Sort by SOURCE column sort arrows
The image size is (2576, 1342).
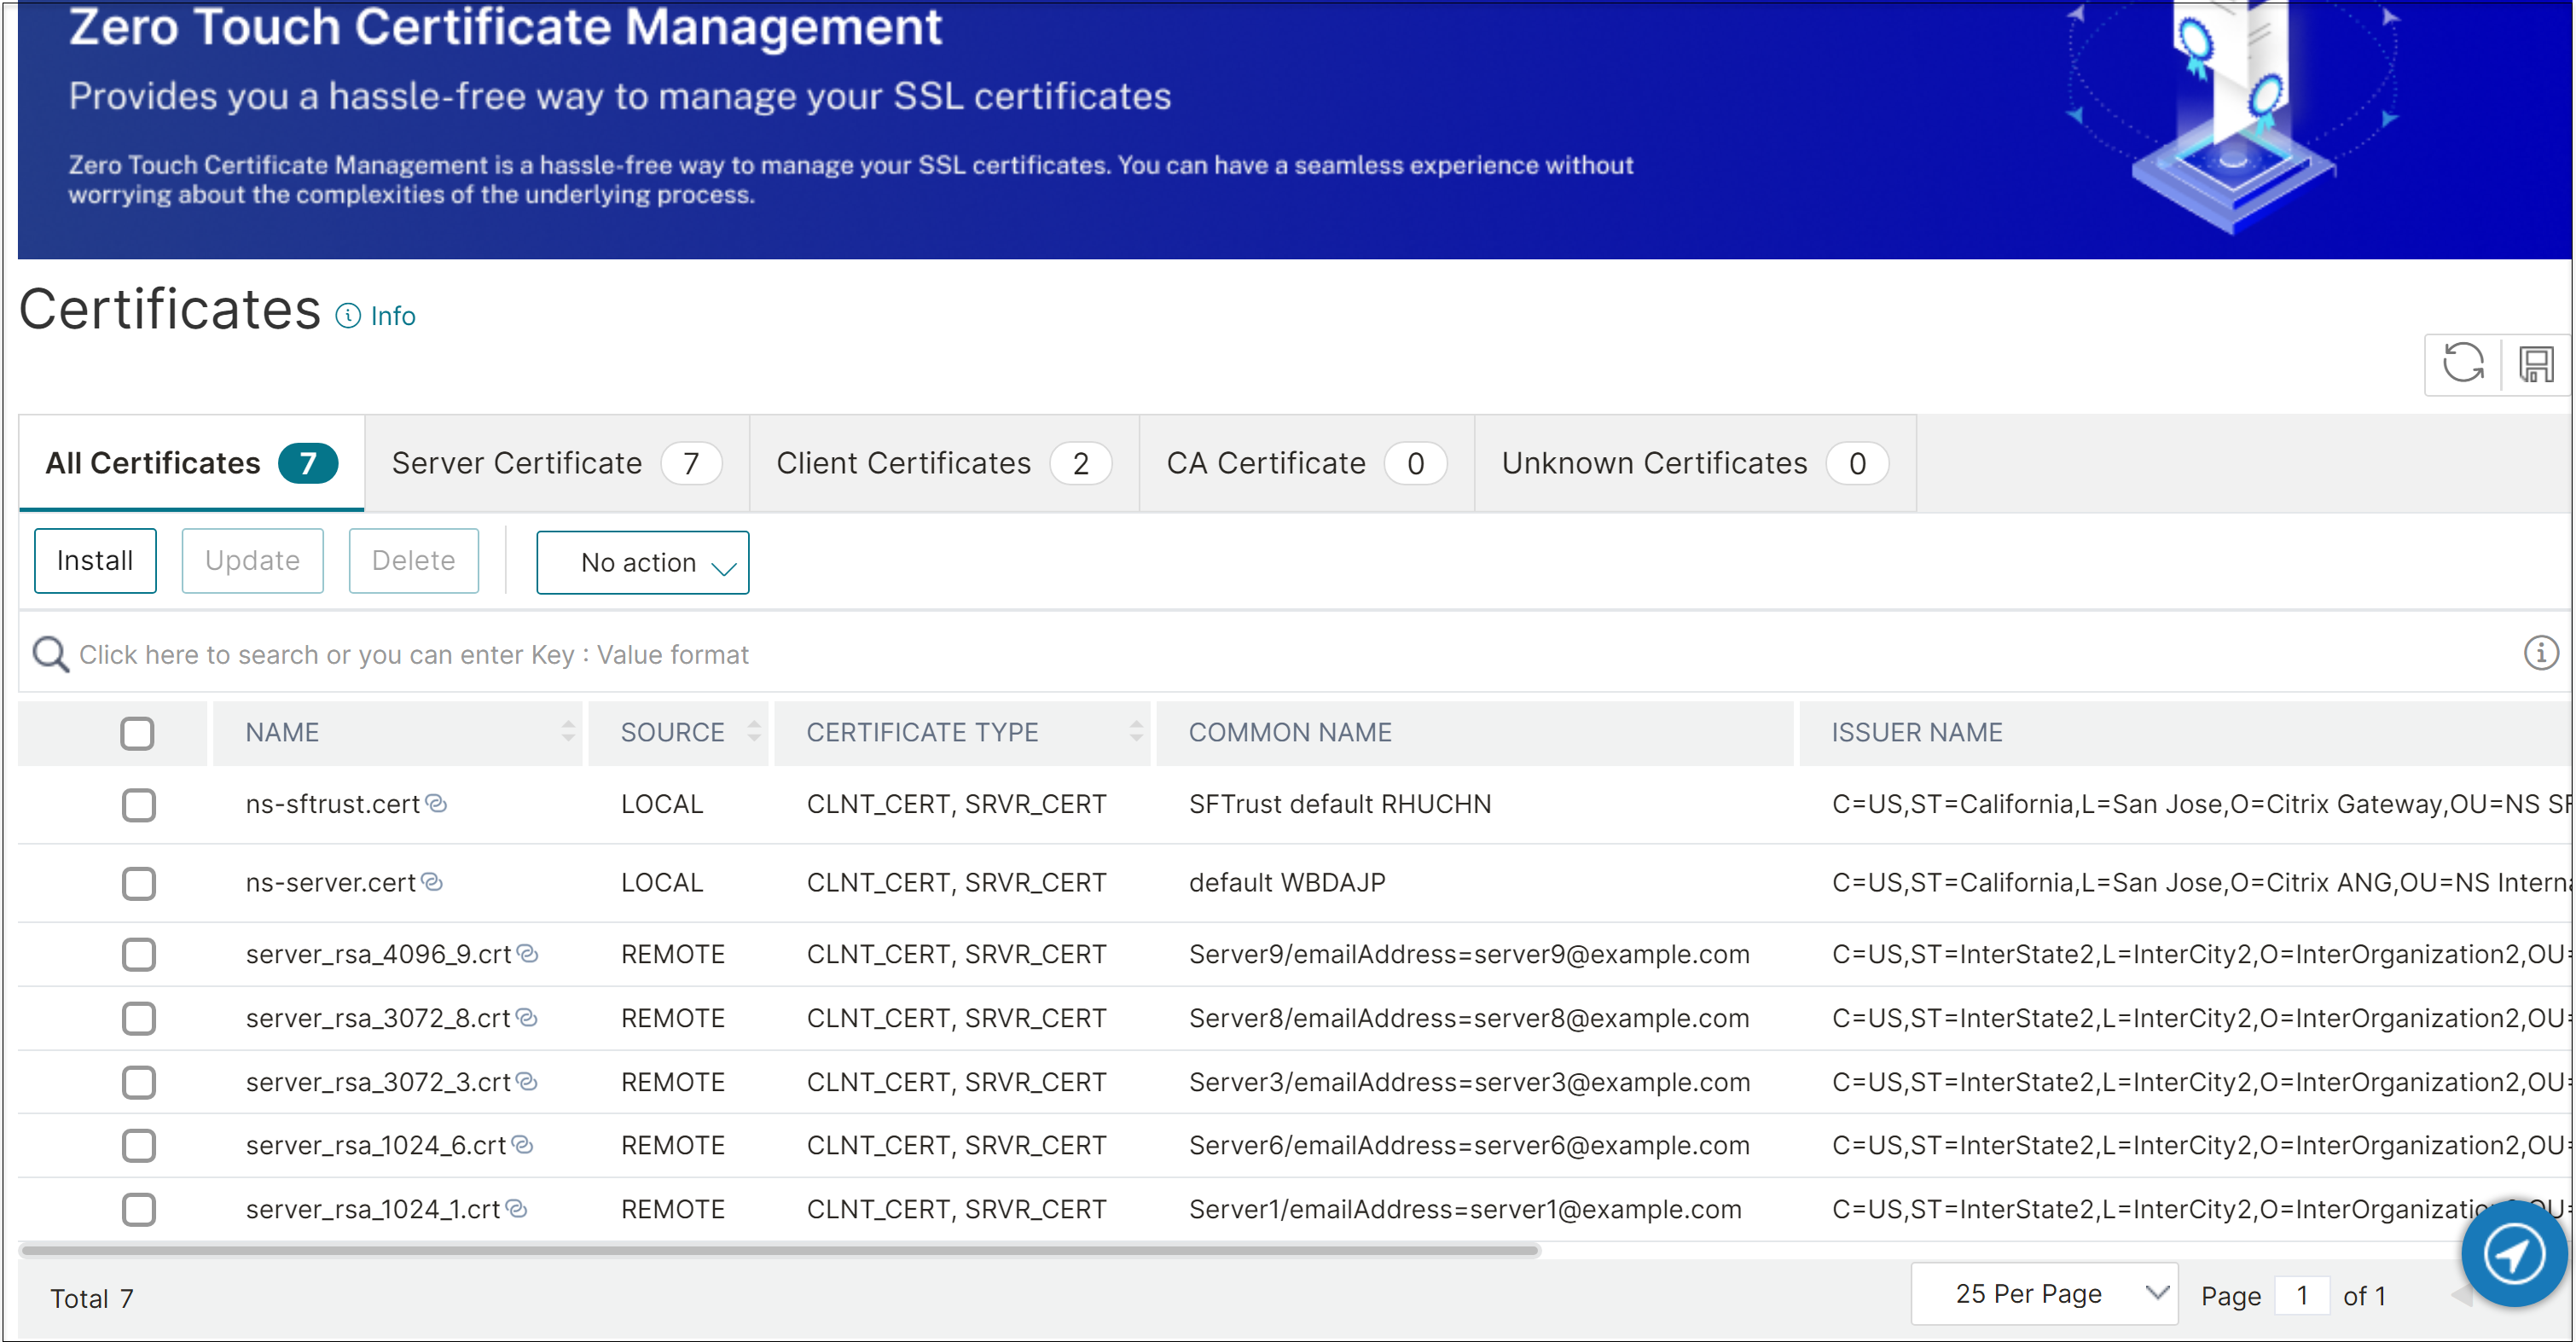[x=754, y=732]
